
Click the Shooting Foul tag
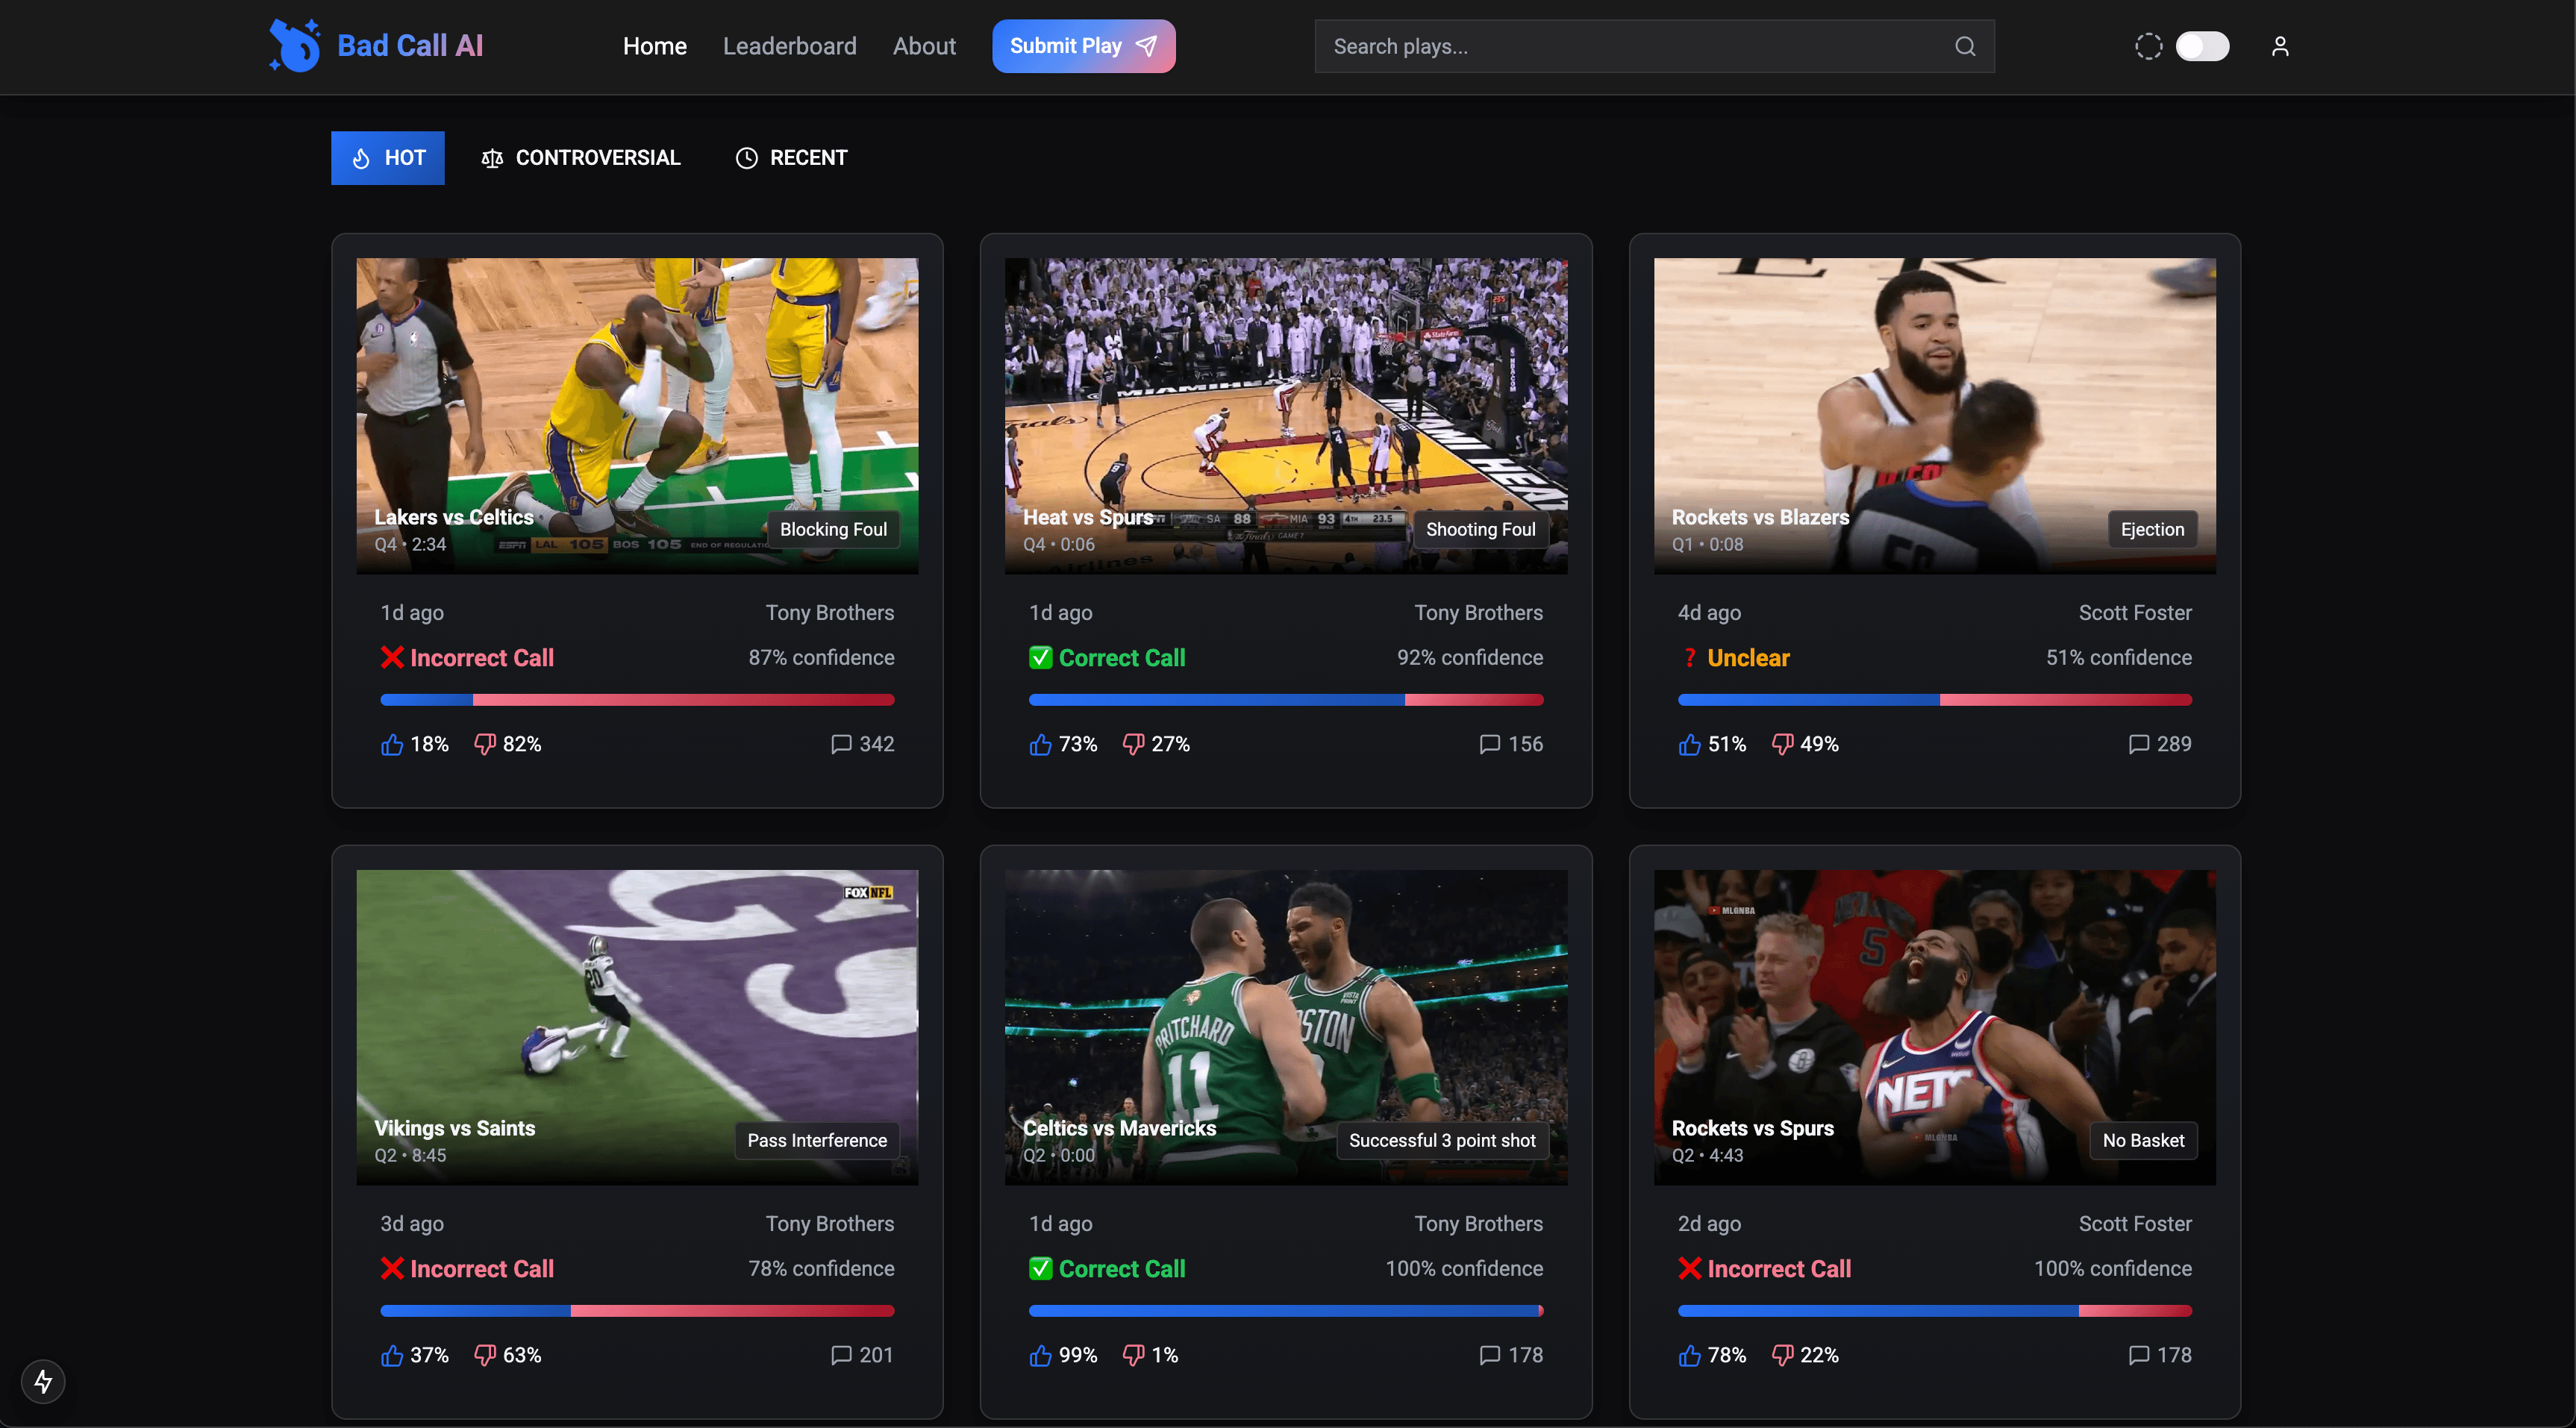[1481, 530]
